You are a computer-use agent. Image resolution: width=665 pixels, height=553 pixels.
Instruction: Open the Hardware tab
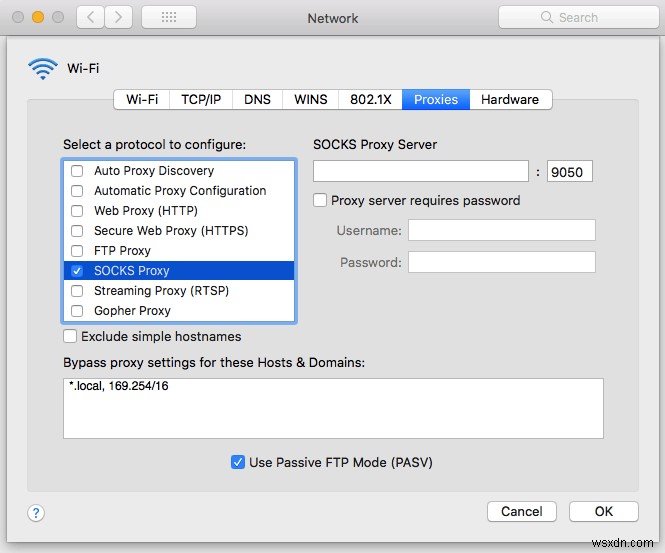point(510,100)
